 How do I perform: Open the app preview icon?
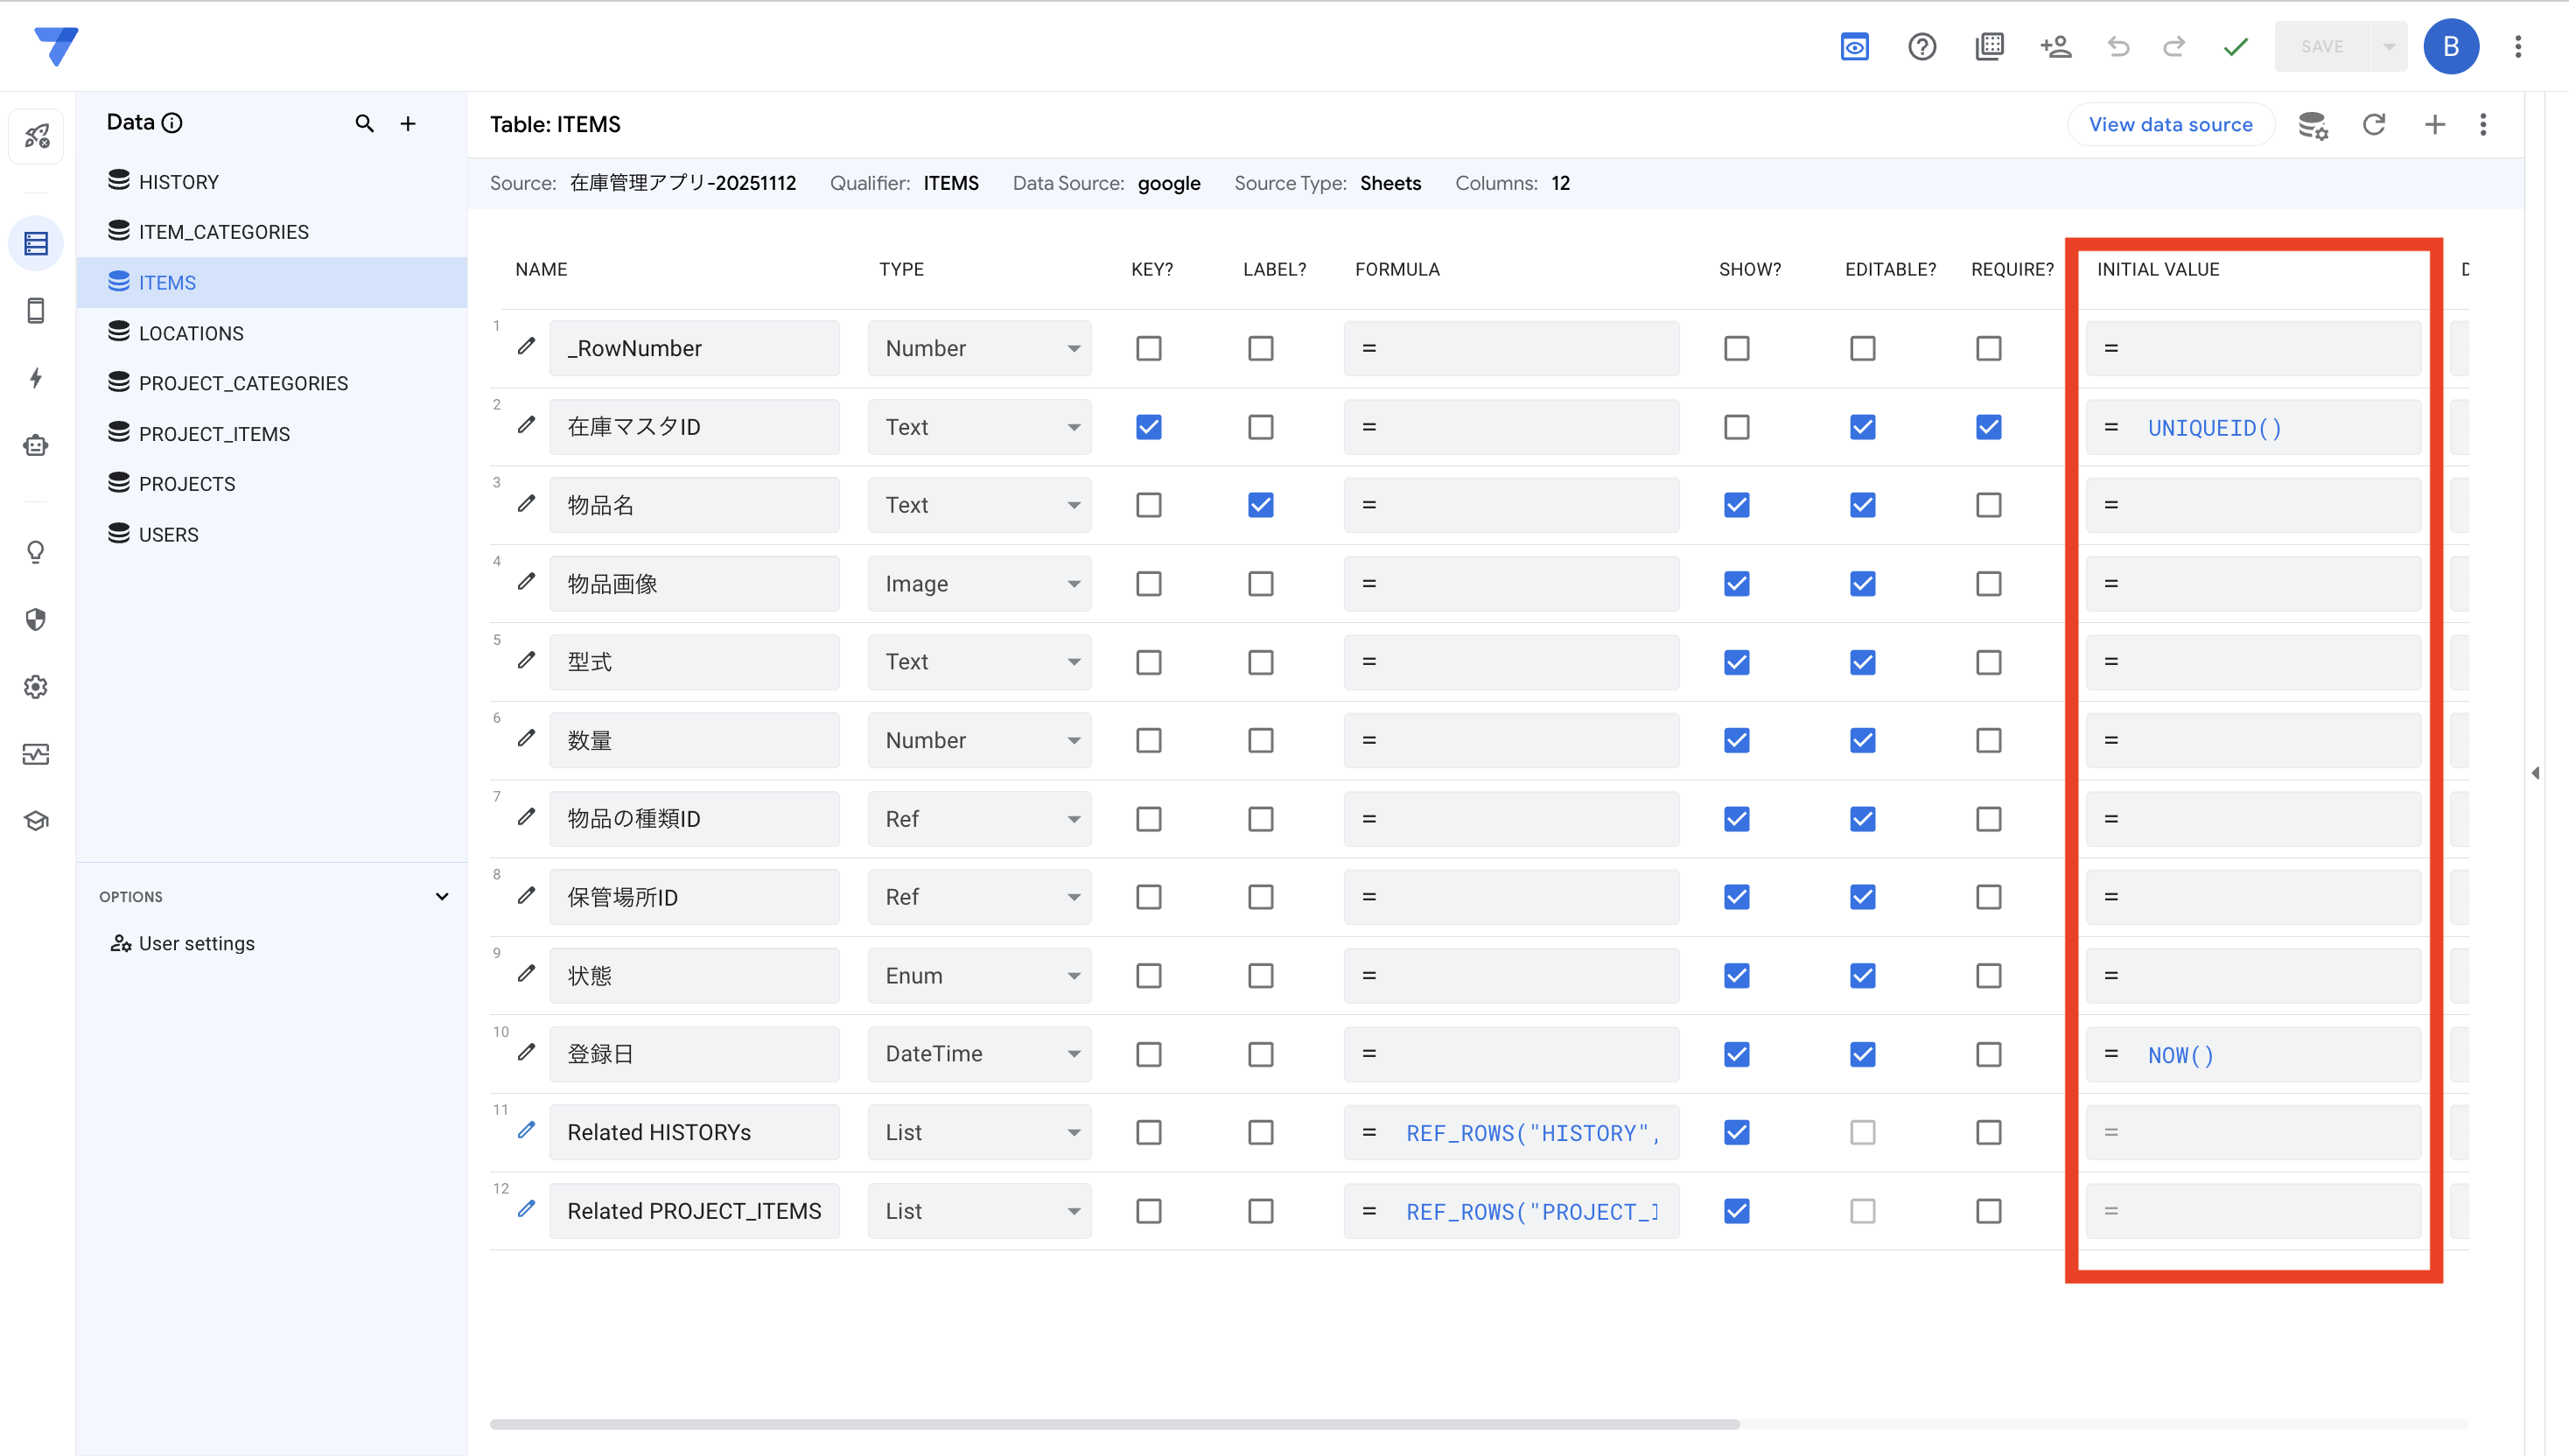pos(1854,47)
